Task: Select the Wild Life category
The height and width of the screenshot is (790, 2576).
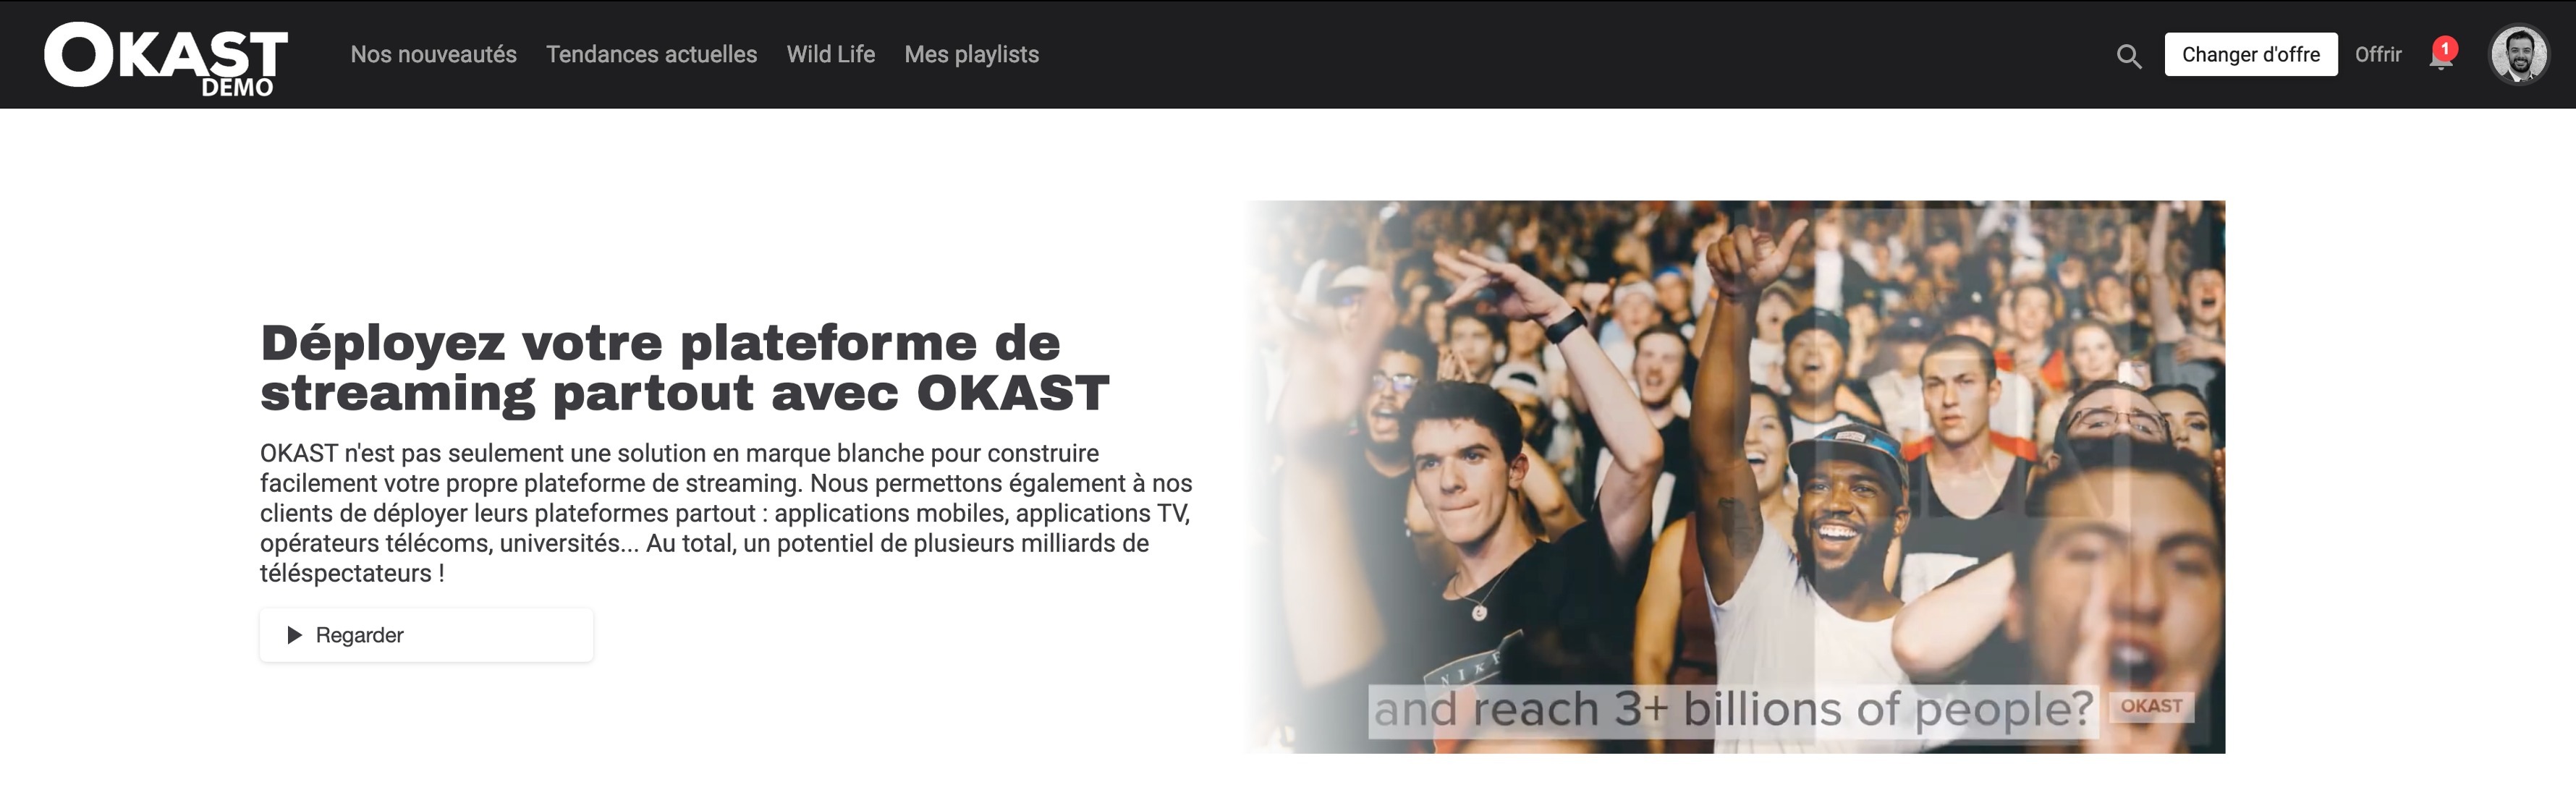Action: coord(830,54)
